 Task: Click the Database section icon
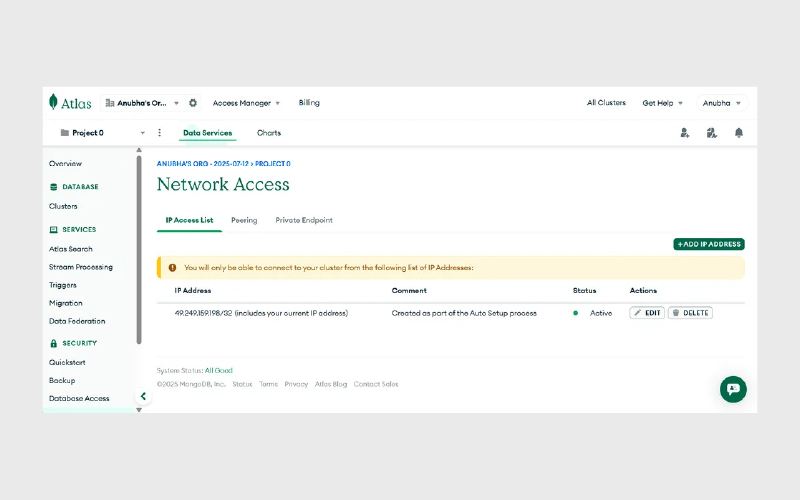tap(54, 187)
